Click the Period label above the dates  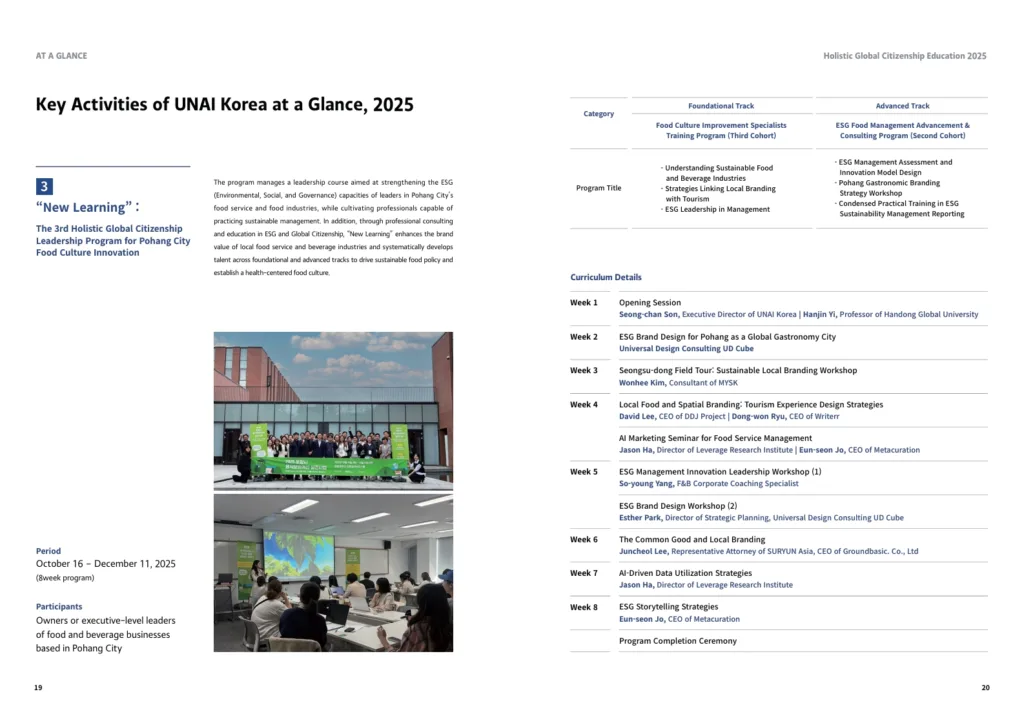tap(48, 551)
